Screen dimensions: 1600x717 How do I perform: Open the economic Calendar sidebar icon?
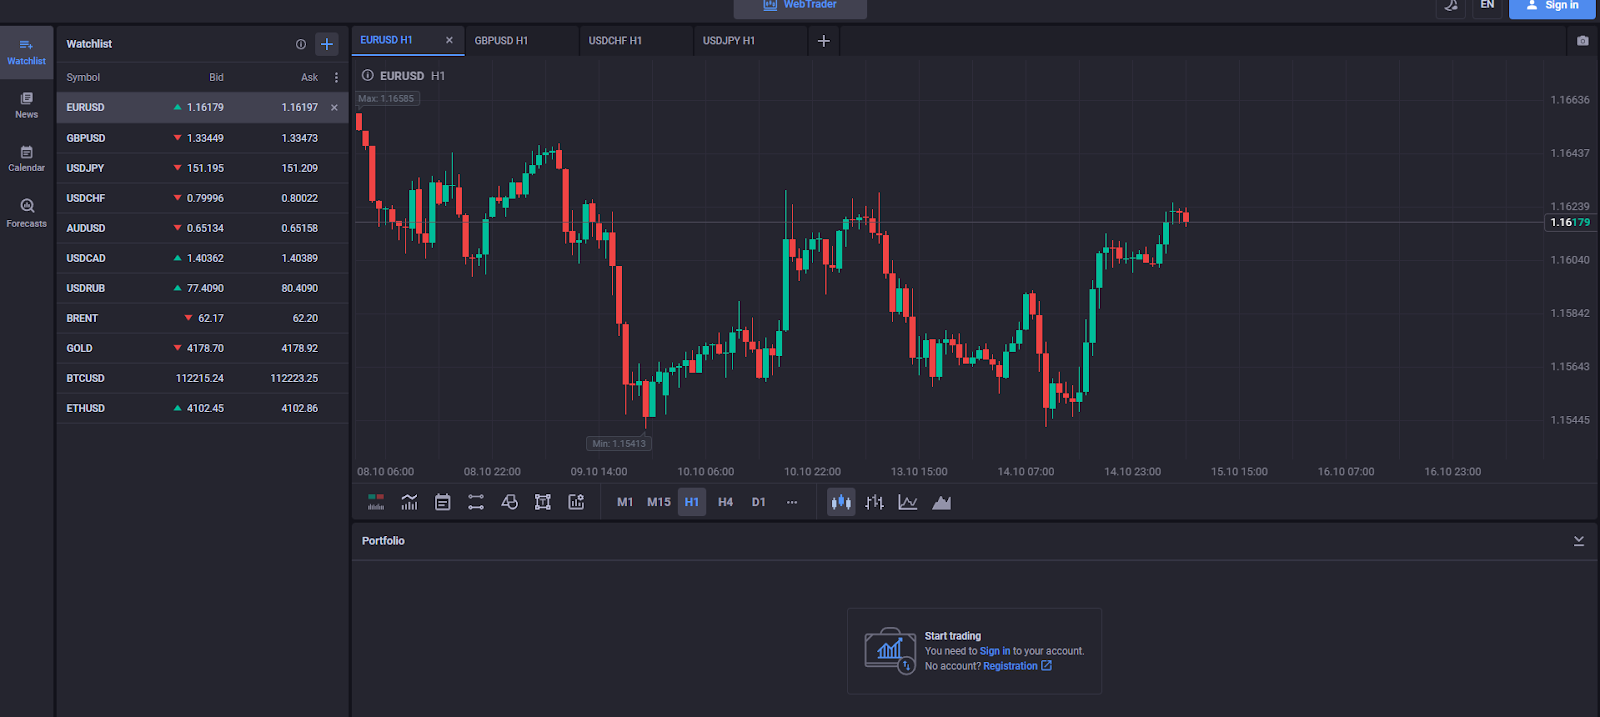pyautogui.click(x=27, y=158)
